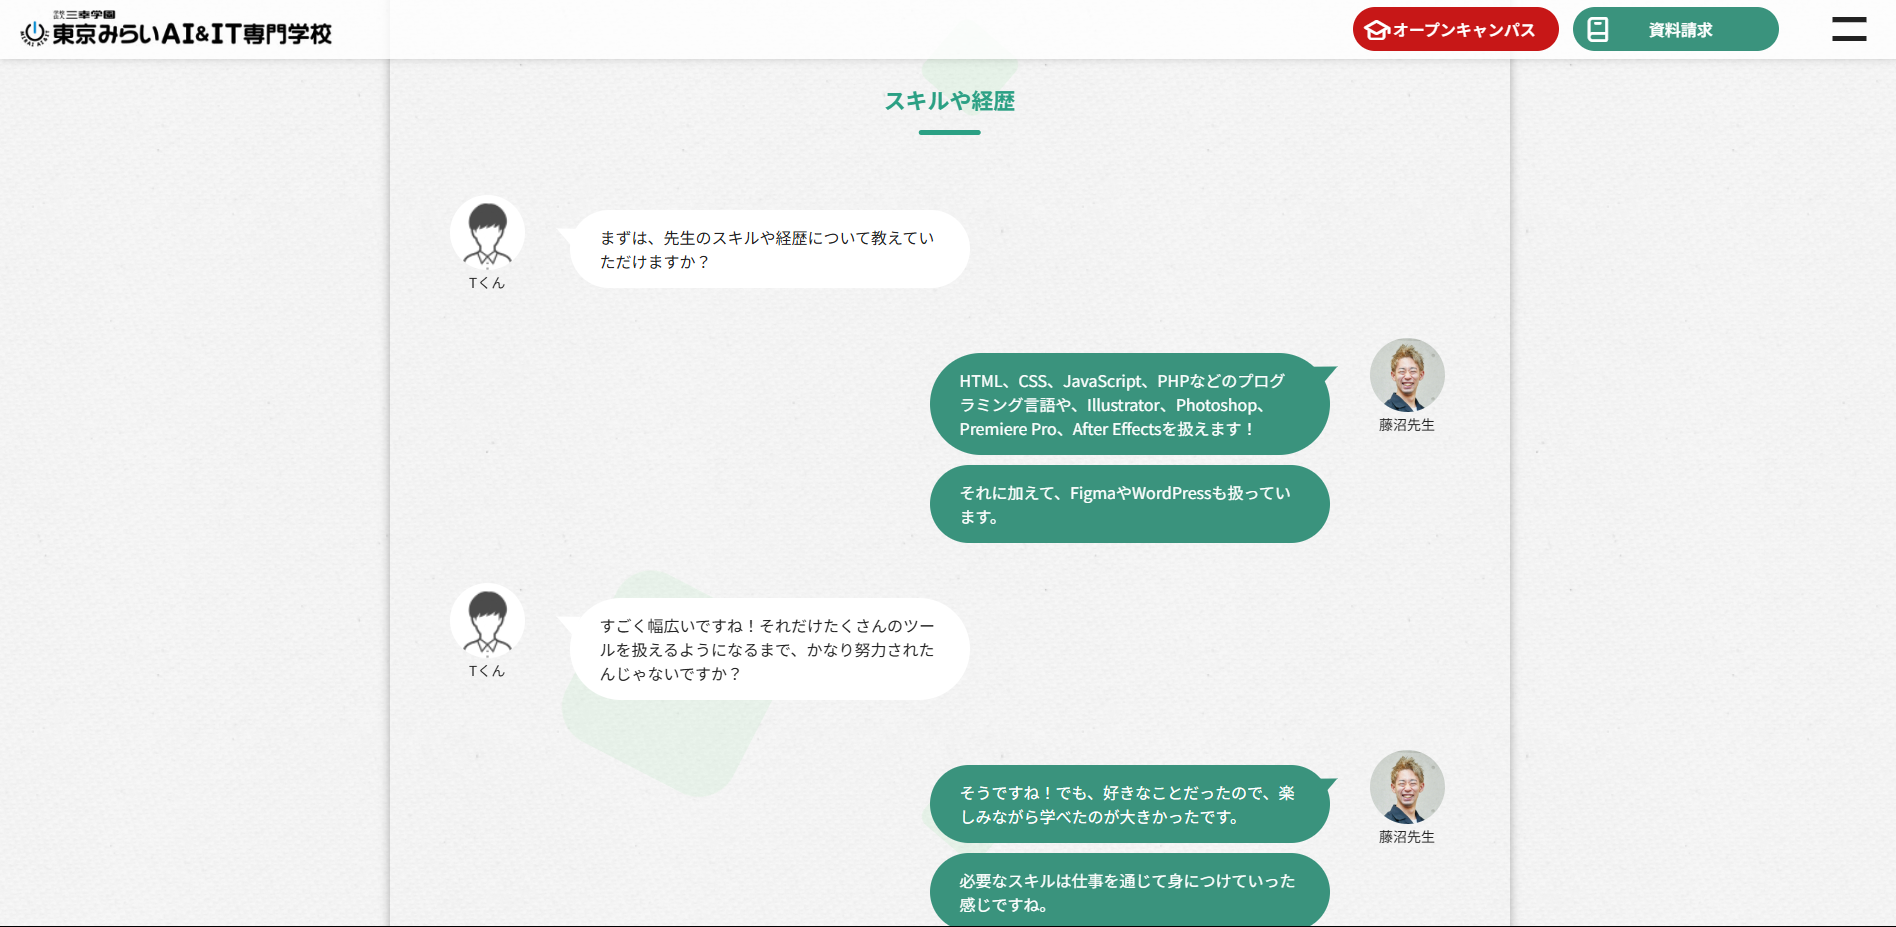Click Tくん label under the second avatar
This screenshot has height=927, width=1896.
pos(487,671)
